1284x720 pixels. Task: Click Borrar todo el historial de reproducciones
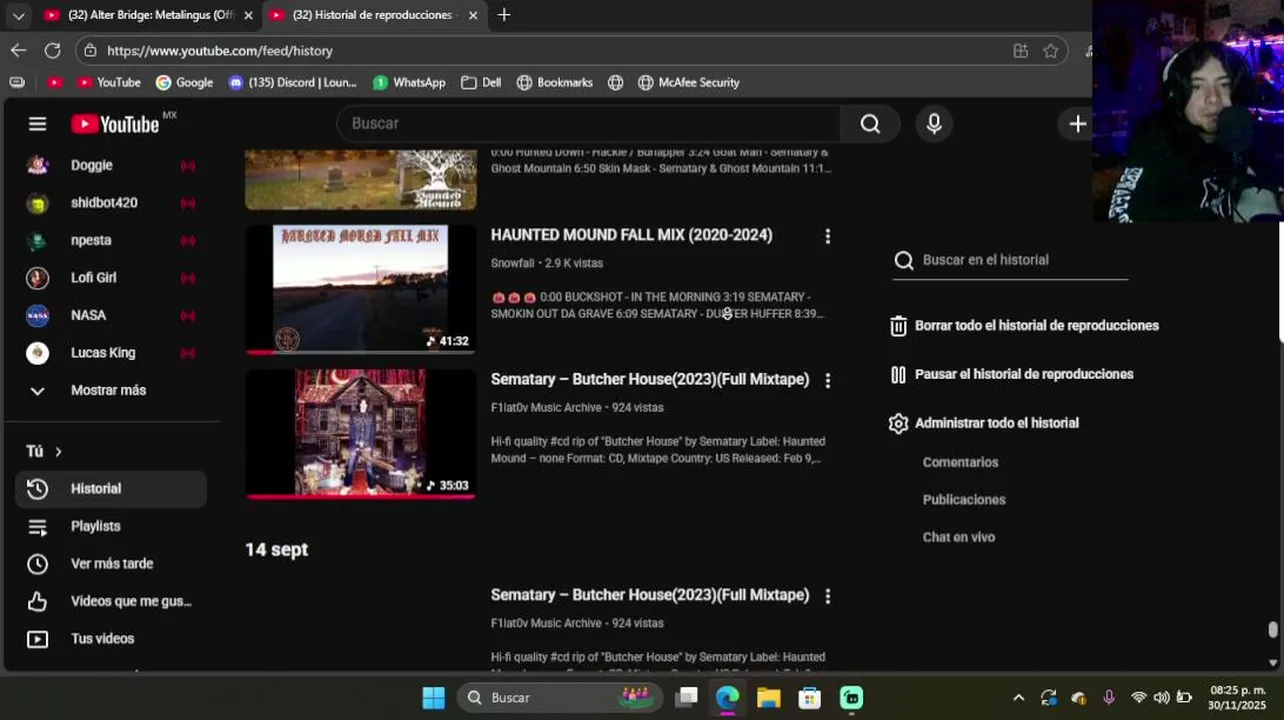1024,325
